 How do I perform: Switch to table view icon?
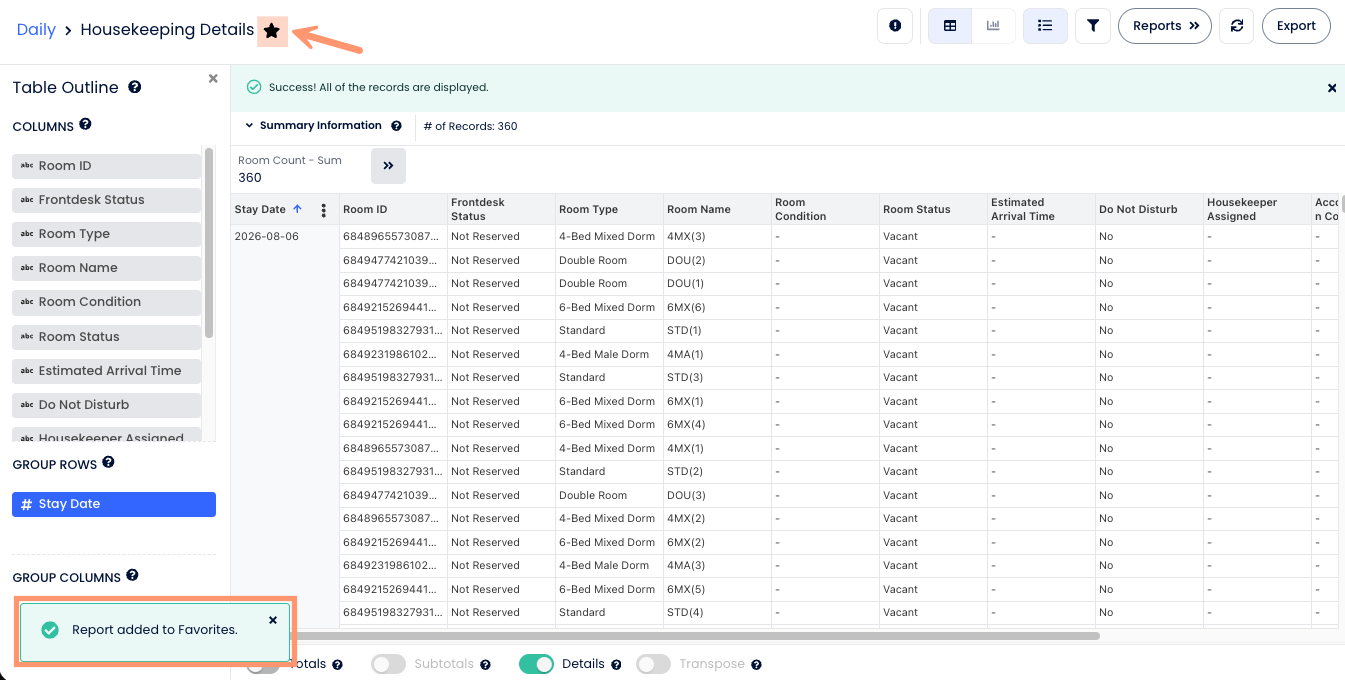pyautogui.click(x=950, y=26)
